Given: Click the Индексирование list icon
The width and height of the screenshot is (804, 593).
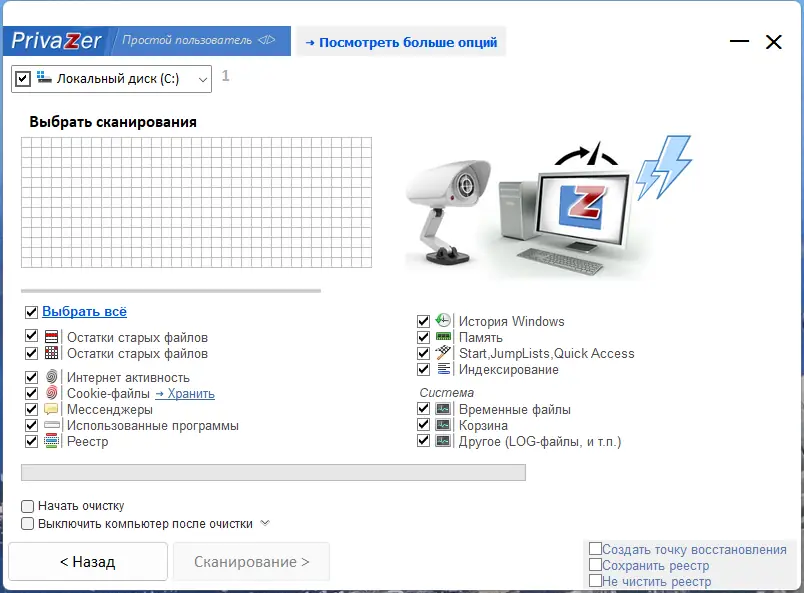Looking at the screenshot, I should click(443, 368).
